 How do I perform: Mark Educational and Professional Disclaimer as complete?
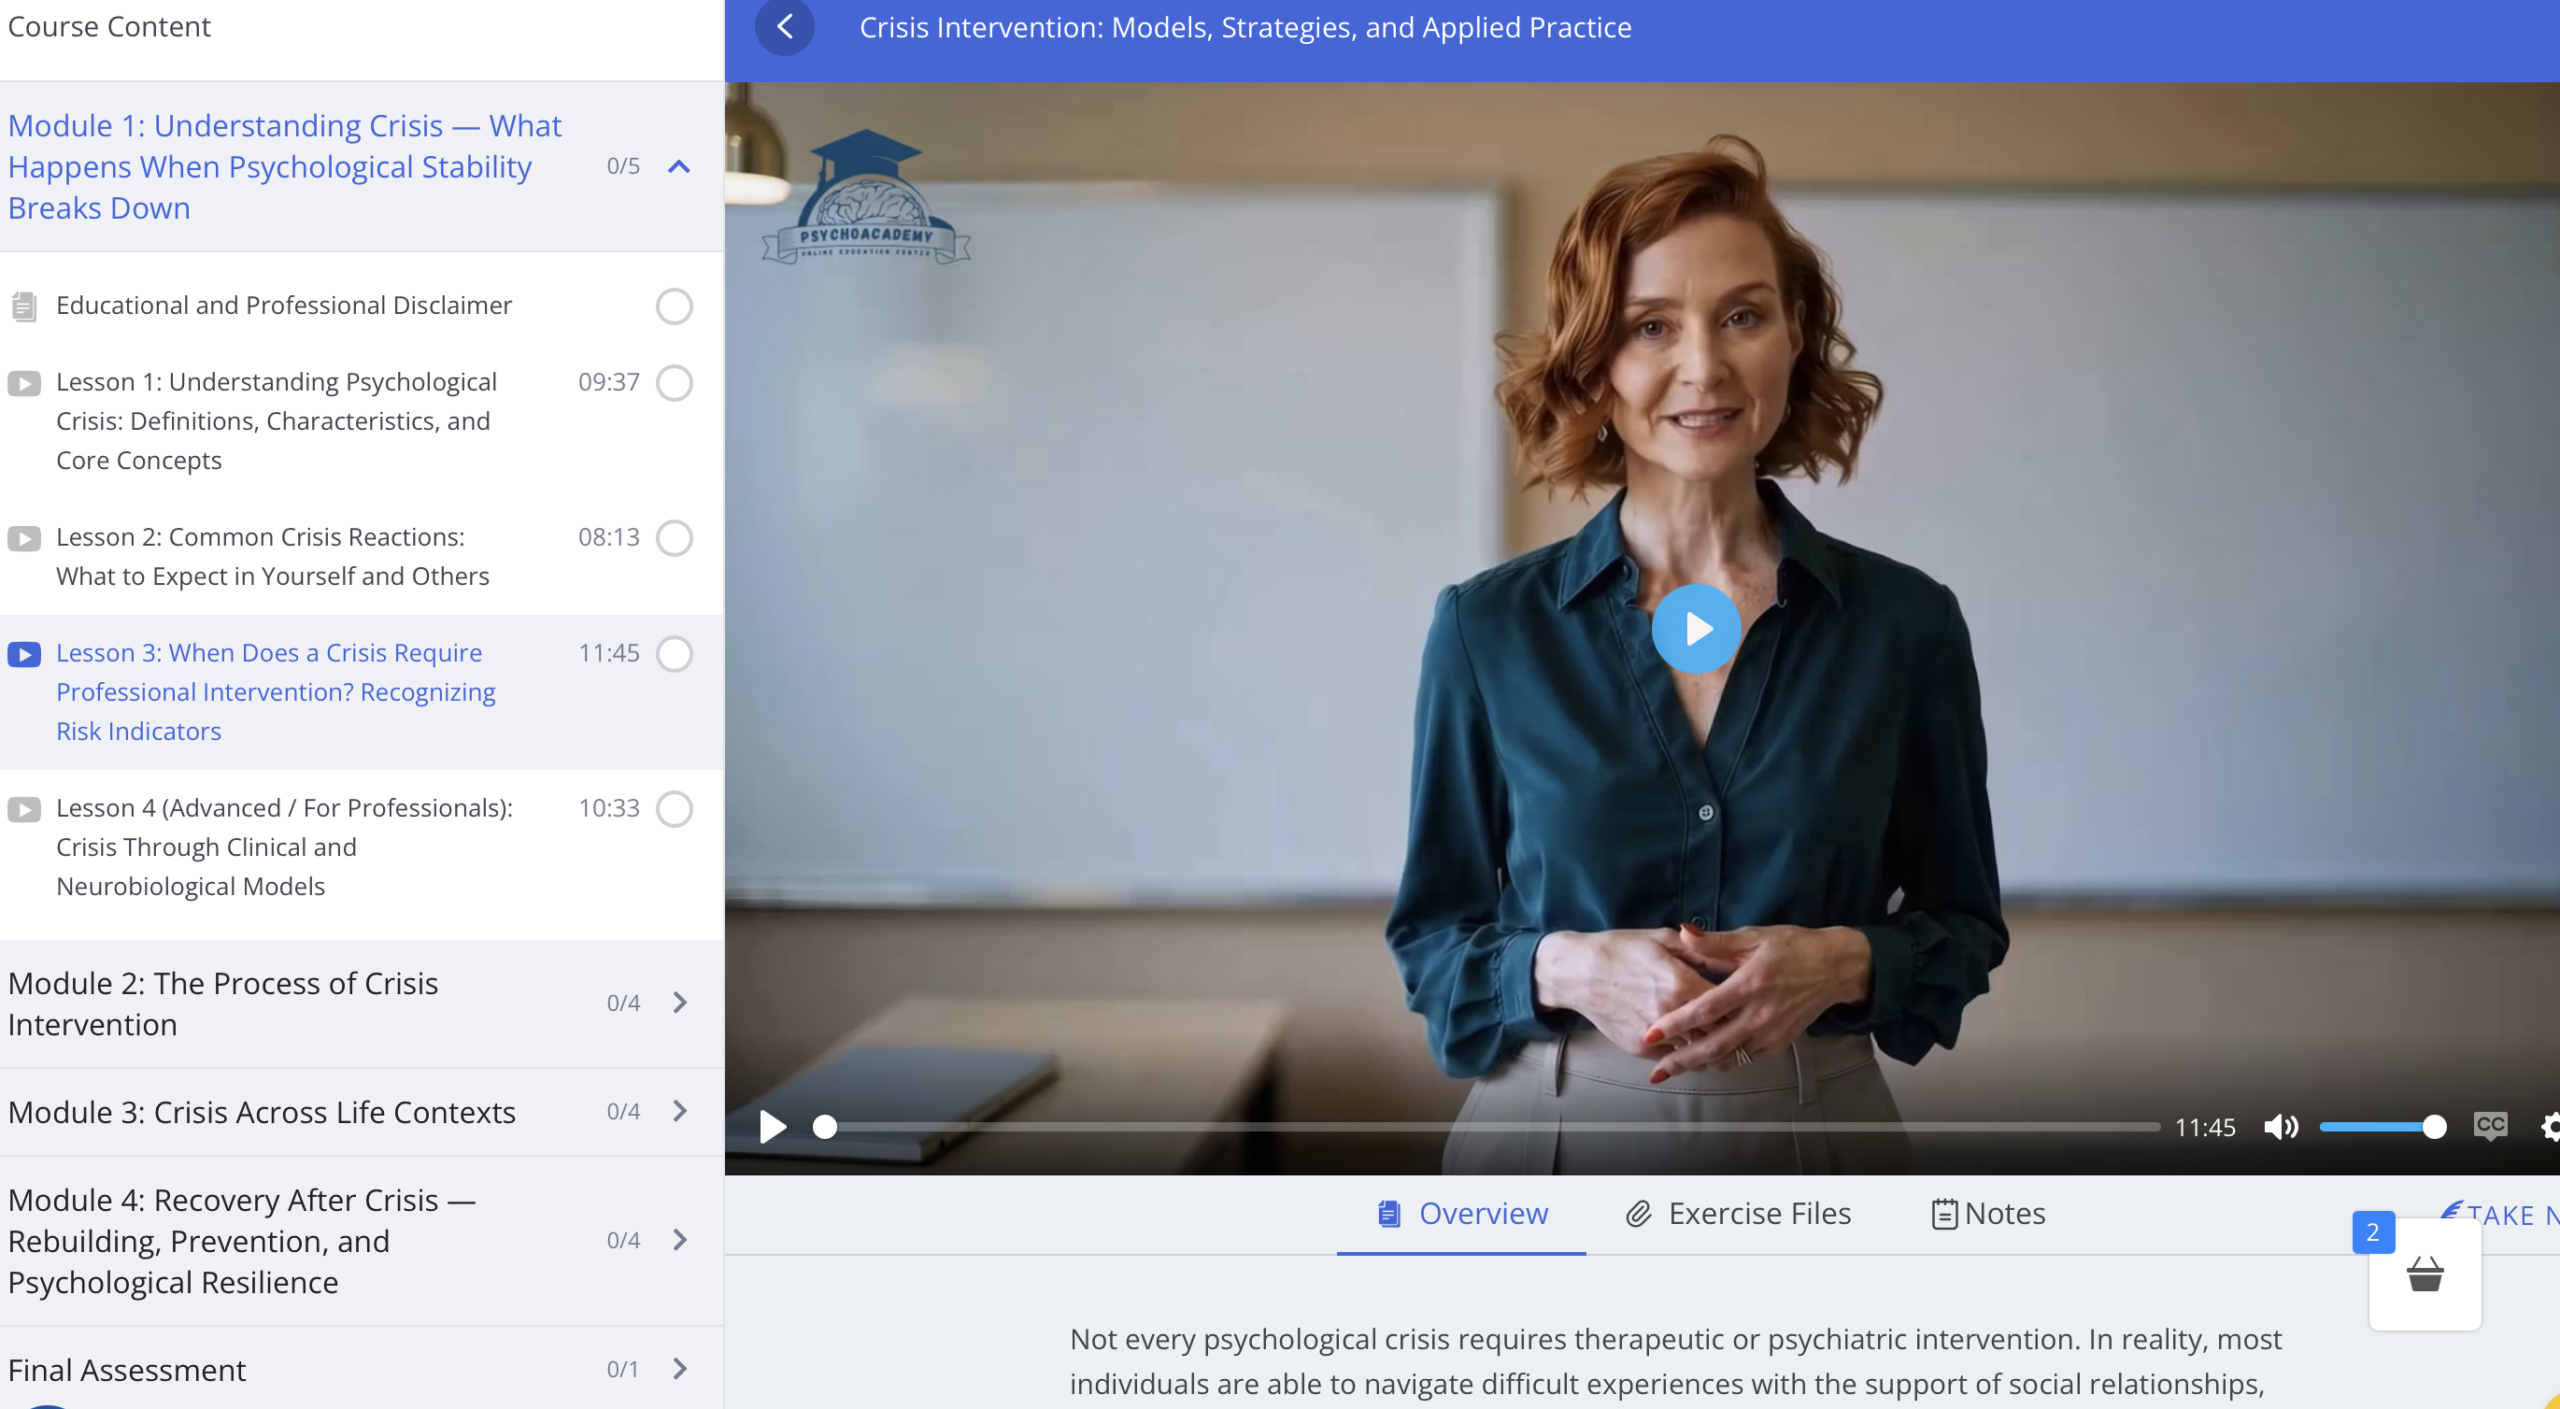pyautogui.click(x=674, y=306)
